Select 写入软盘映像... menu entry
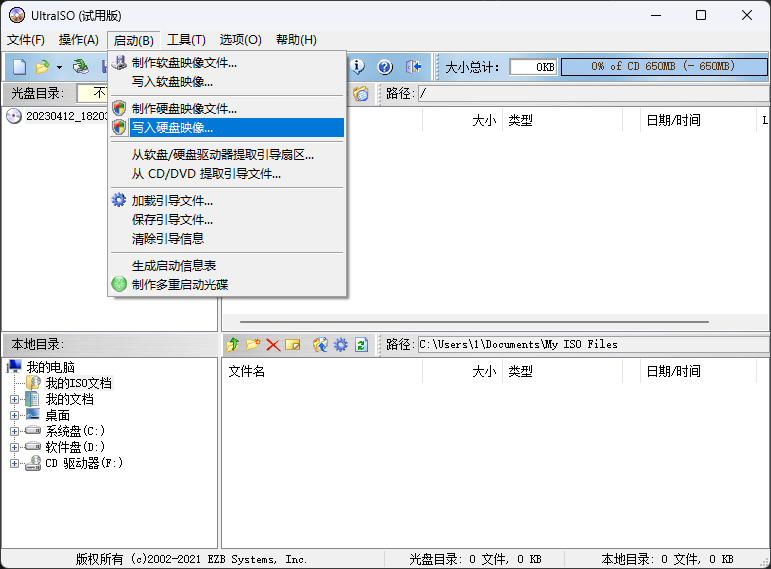Screen dimensions: 771x569 click(227, 82)
